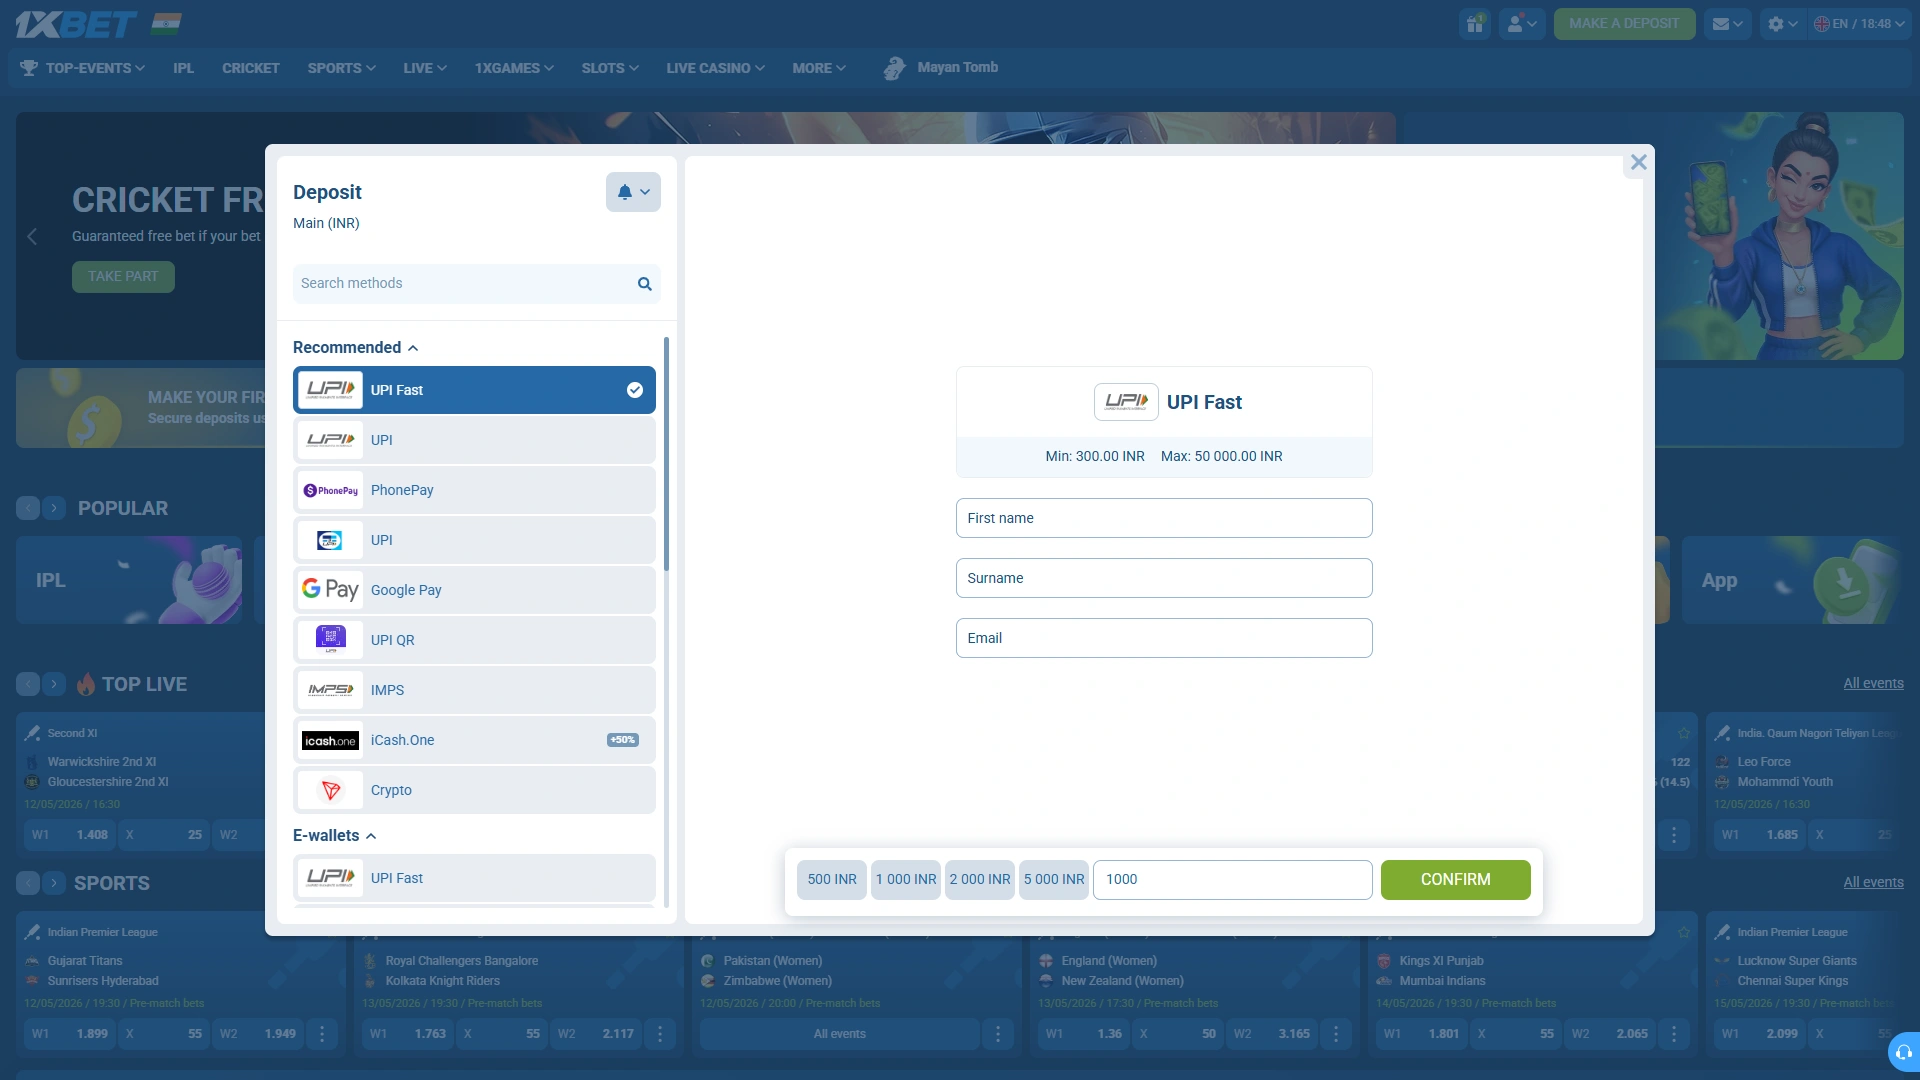Choose the 500 INR preset amount
The image size is (1920, 1080).
[x=832, y=880]
